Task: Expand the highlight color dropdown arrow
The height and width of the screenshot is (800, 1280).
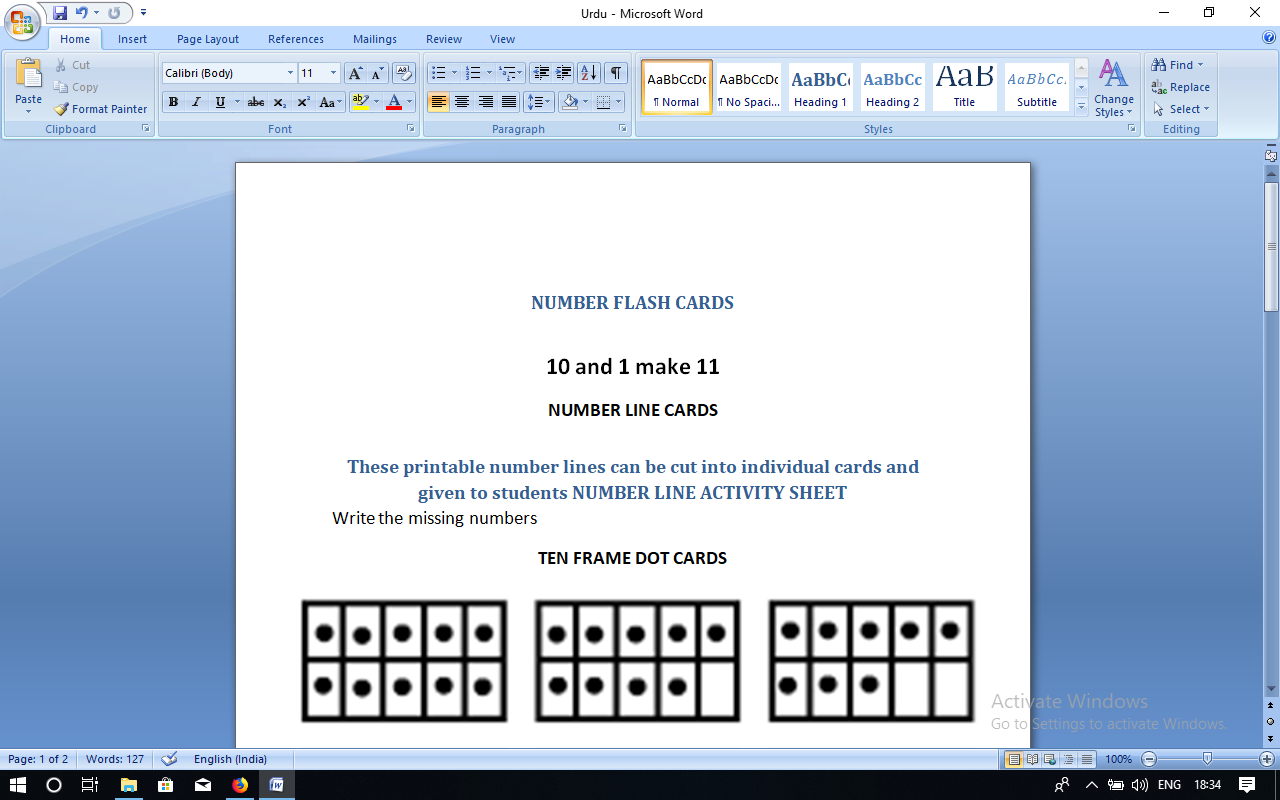Action: pyautogui.click(x=376, y=102)
